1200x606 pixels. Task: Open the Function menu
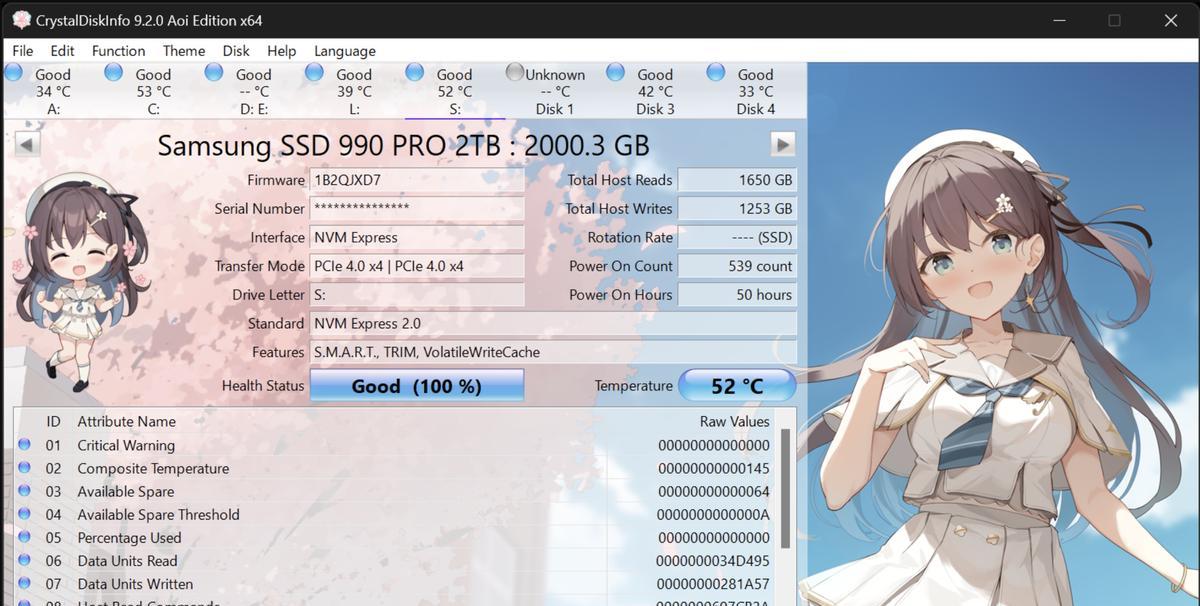[118, 51]
